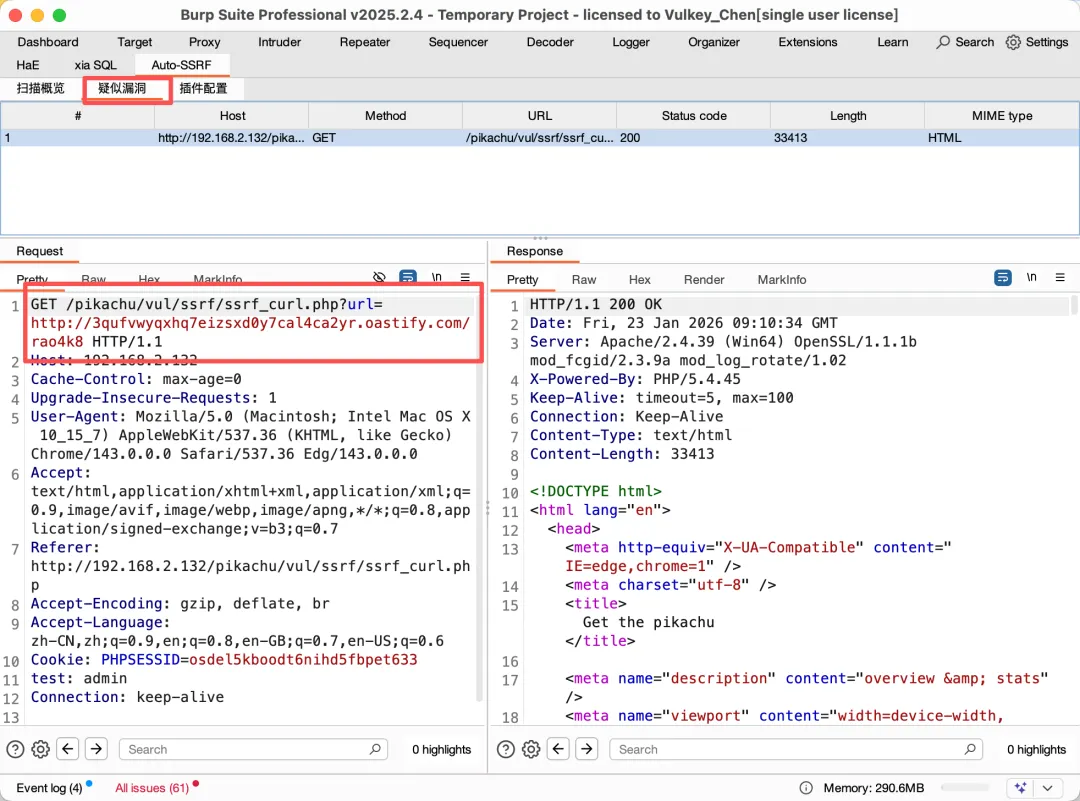Expand the chevron dropdown in status bar

click(x=1048, y=787)
